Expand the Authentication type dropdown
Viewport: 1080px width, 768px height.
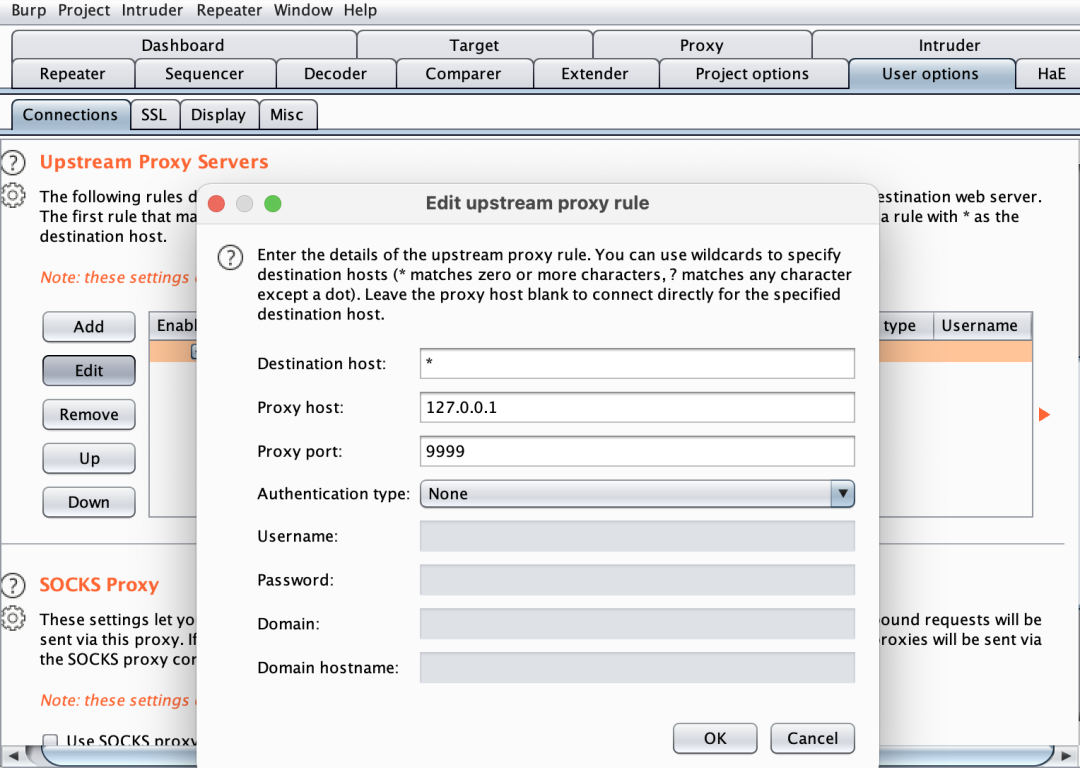click(842, 494)
